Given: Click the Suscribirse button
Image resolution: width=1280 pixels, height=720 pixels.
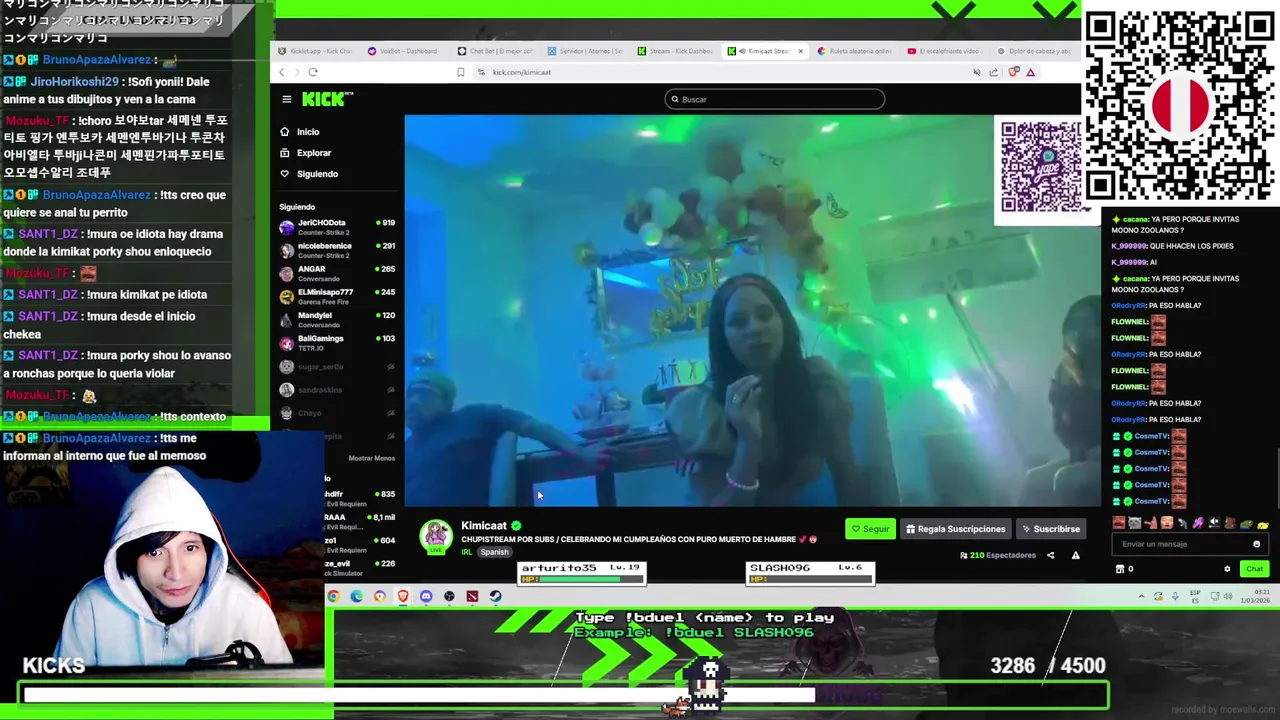Looking at the screenshot, I should click(1050, 529).
